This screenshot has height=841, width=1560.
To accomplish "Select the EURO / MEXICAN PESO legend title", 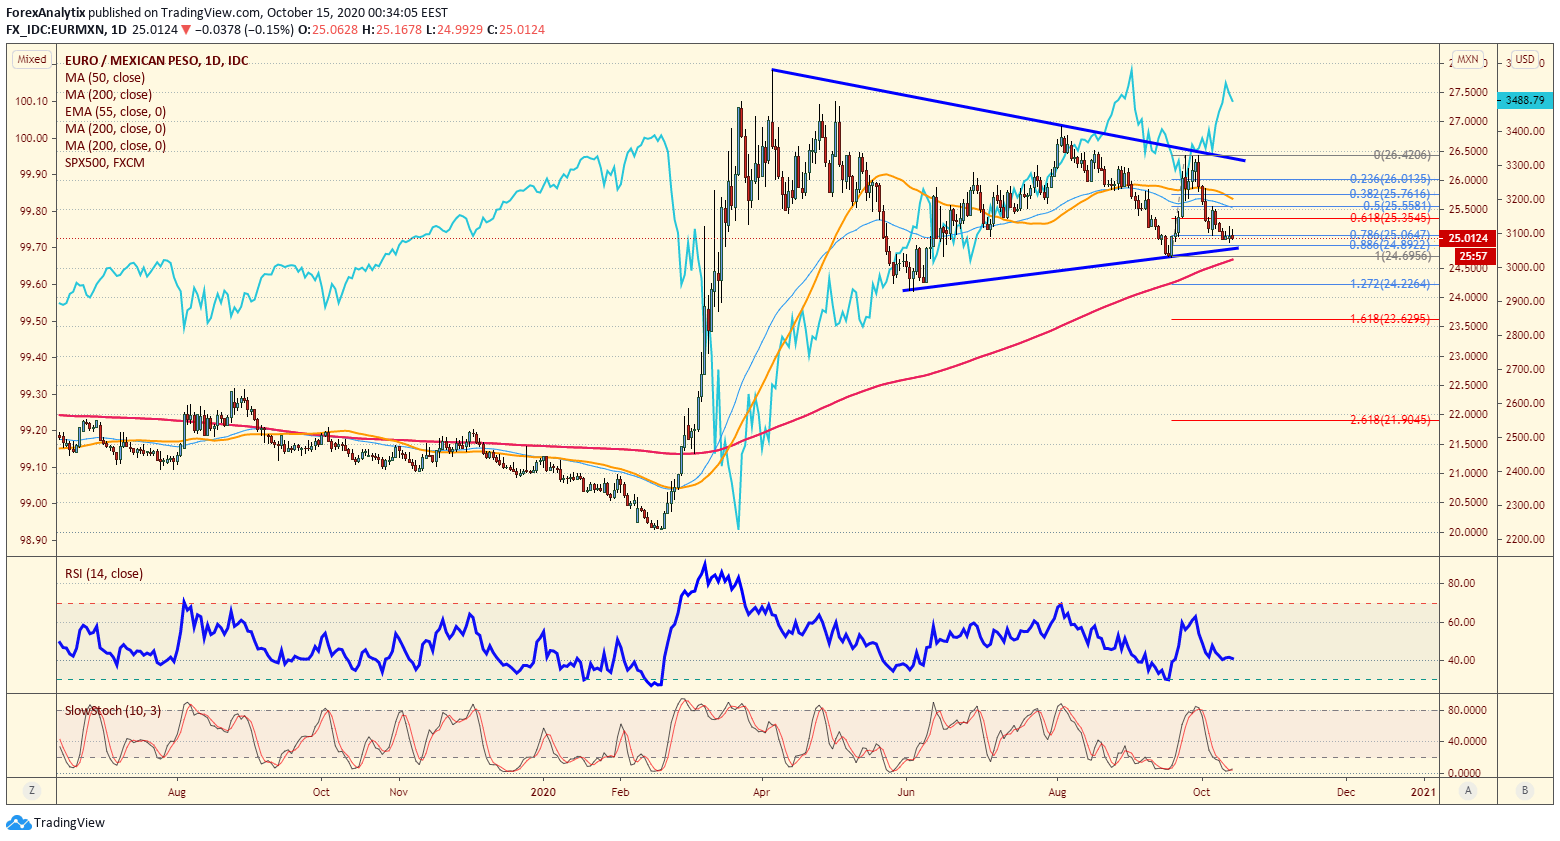I will pos(157,61).
